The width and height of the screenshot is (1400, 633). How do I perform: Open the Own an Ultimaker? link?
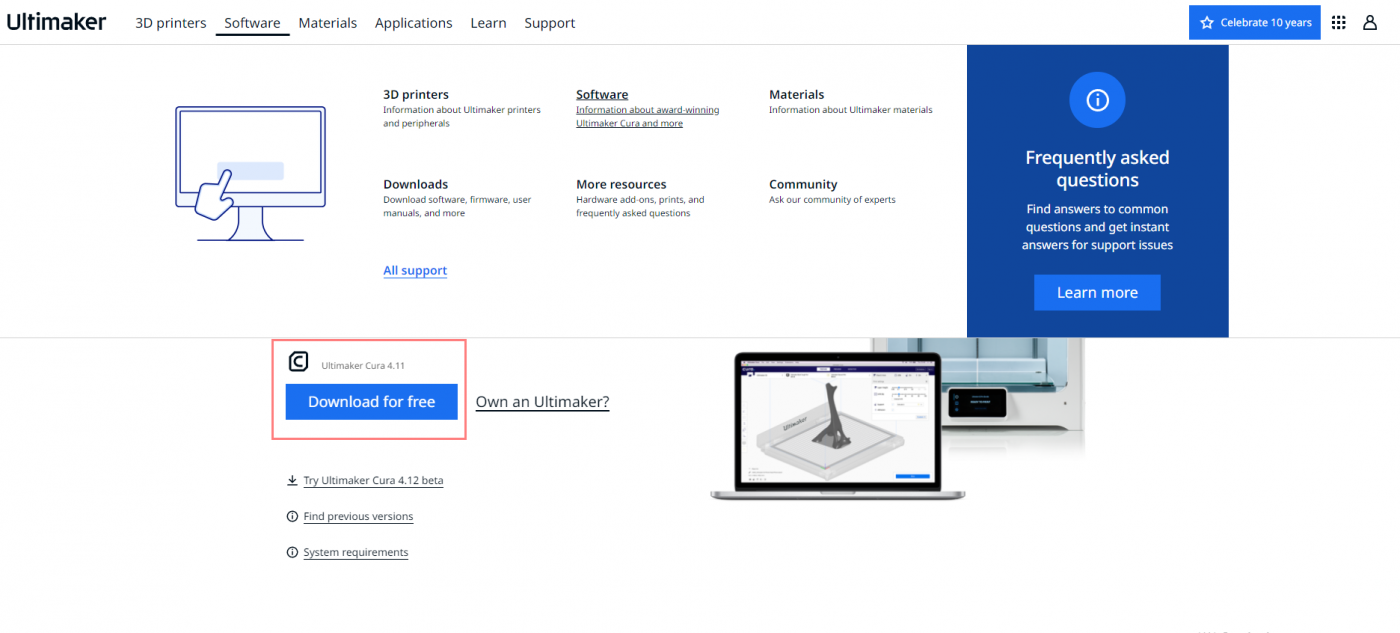[x=542, y=401]
